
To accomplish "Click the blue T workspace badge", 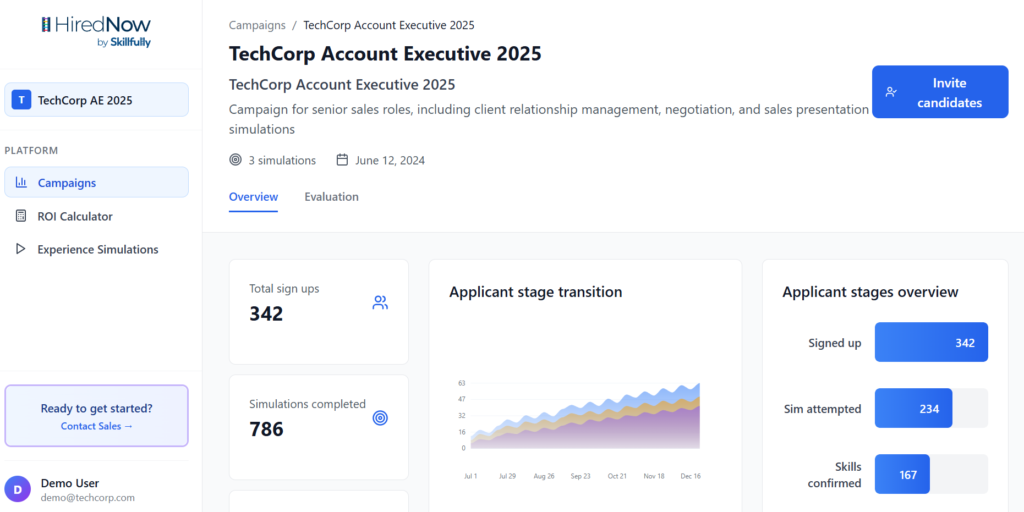I will 21,100.
